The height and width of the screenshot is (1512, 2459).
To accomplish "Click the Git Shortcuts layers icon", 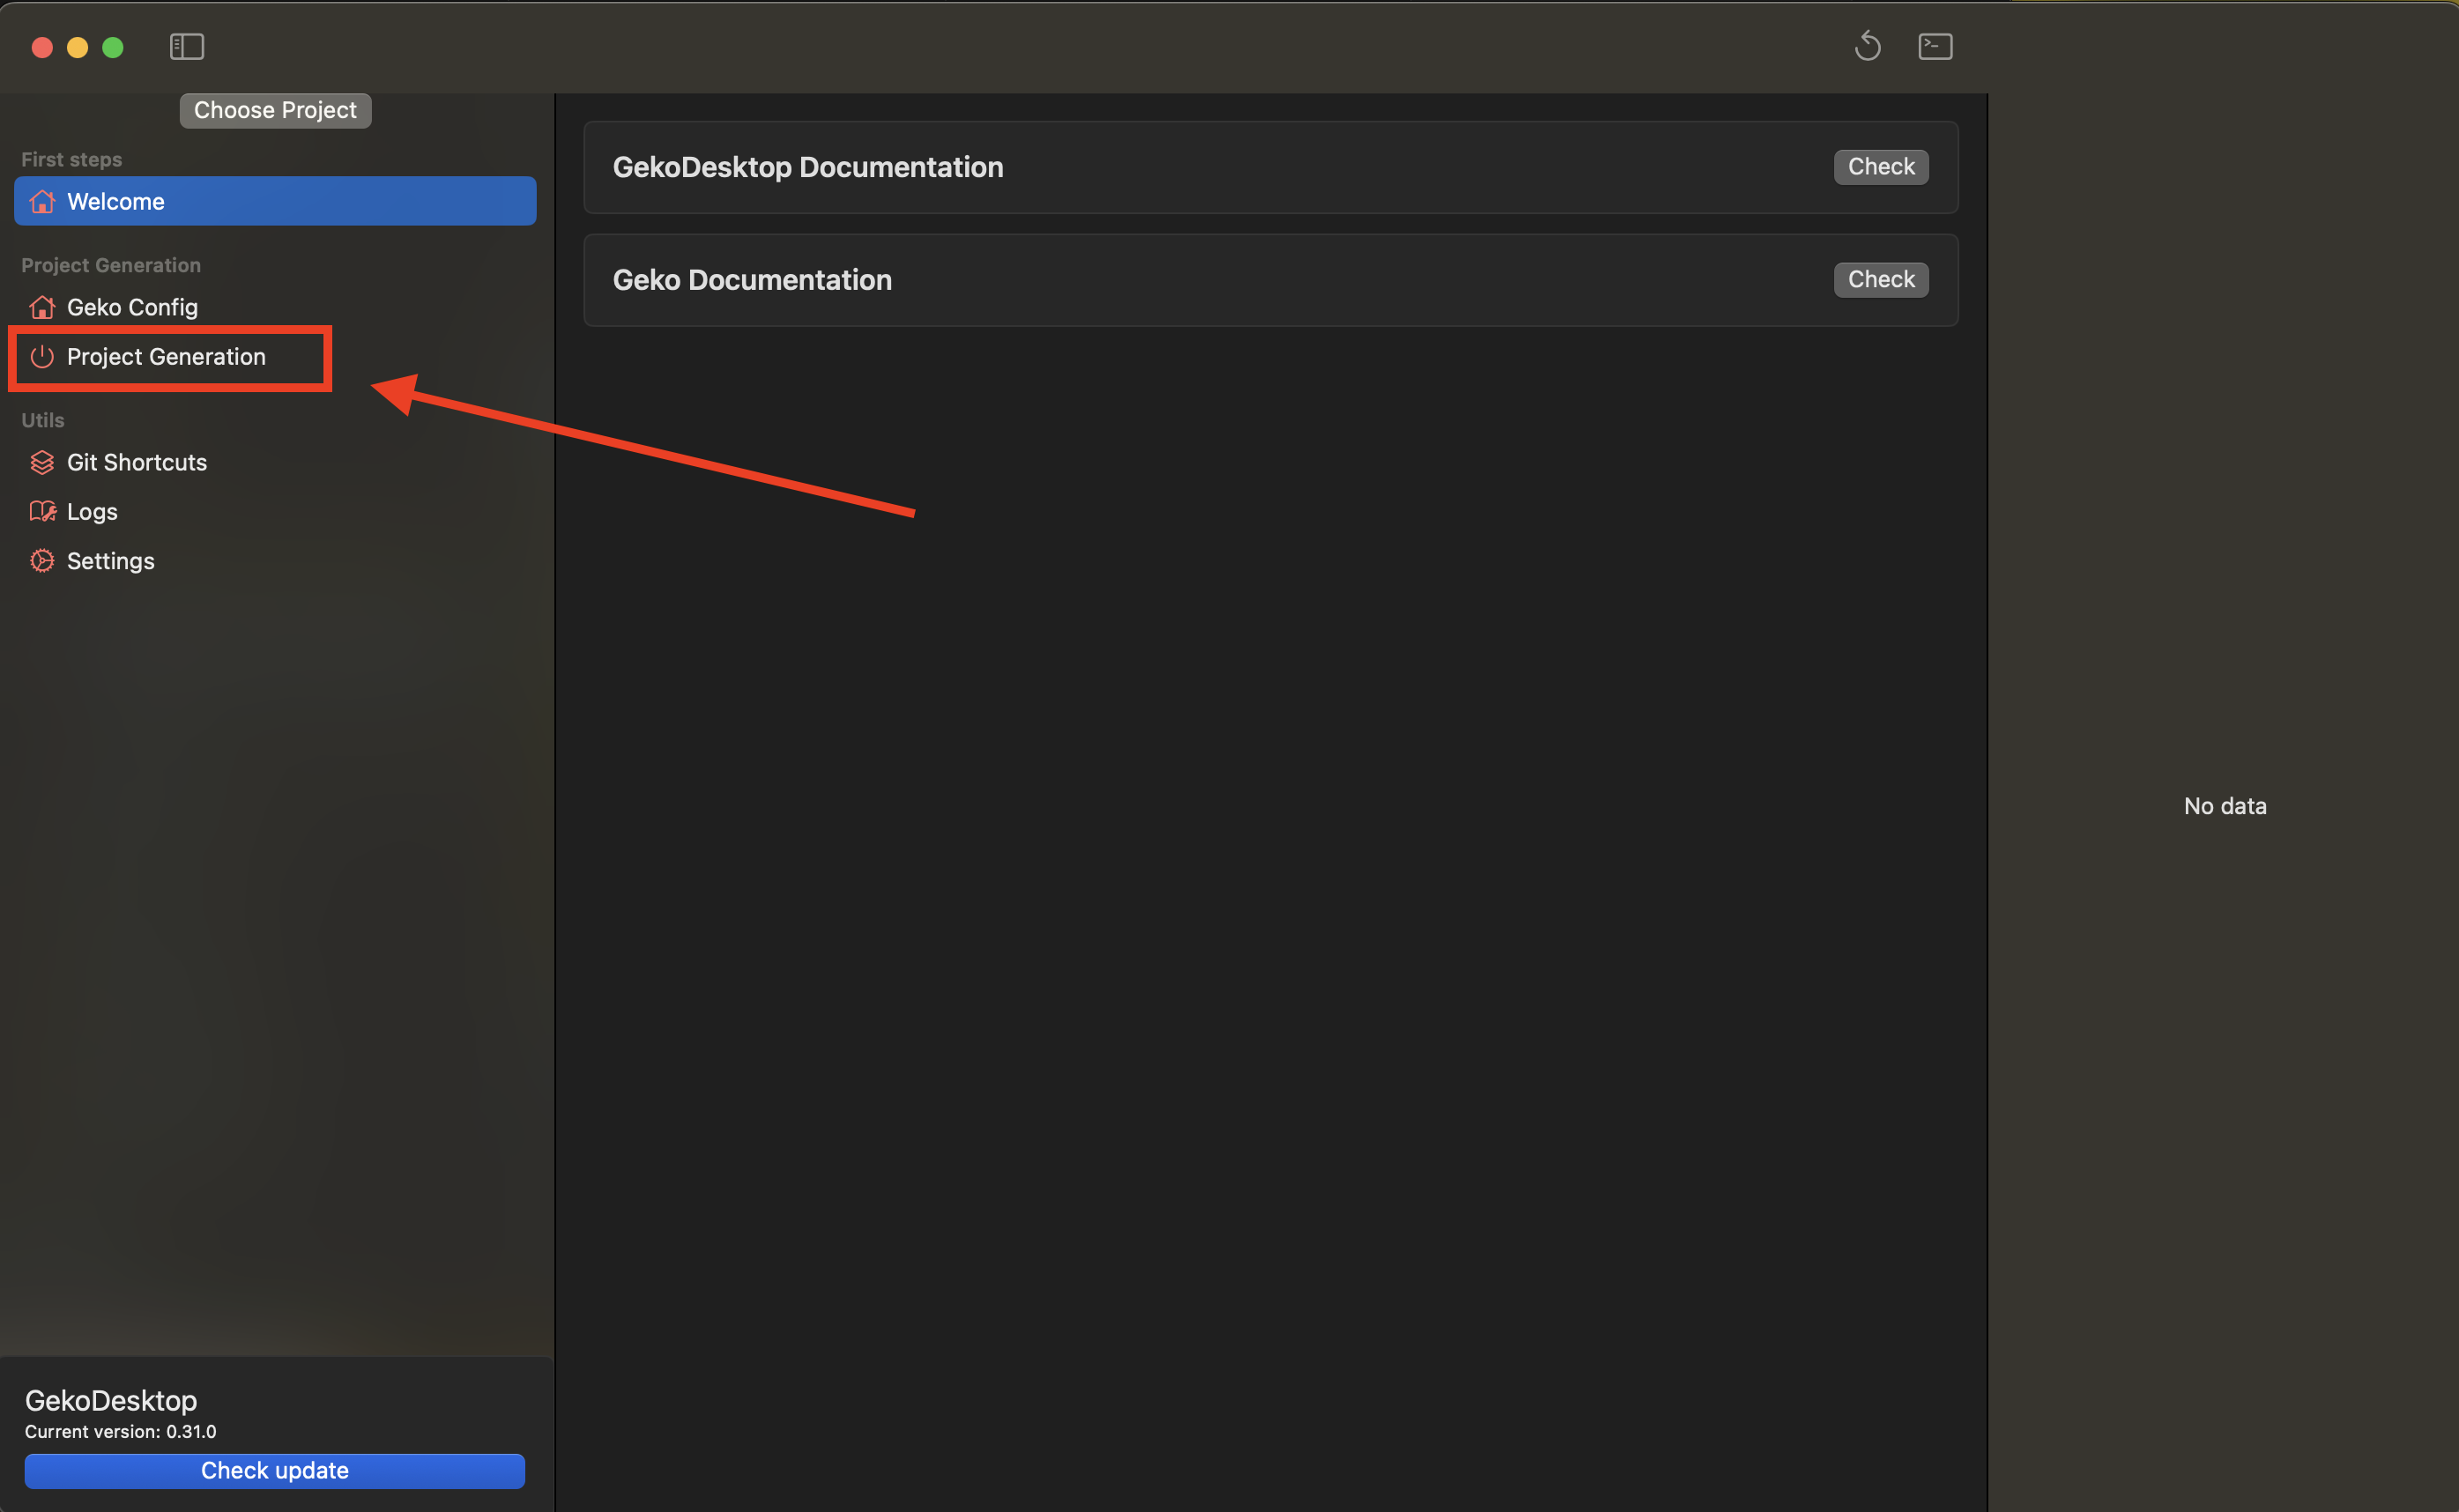I will [x=42, y=462].
